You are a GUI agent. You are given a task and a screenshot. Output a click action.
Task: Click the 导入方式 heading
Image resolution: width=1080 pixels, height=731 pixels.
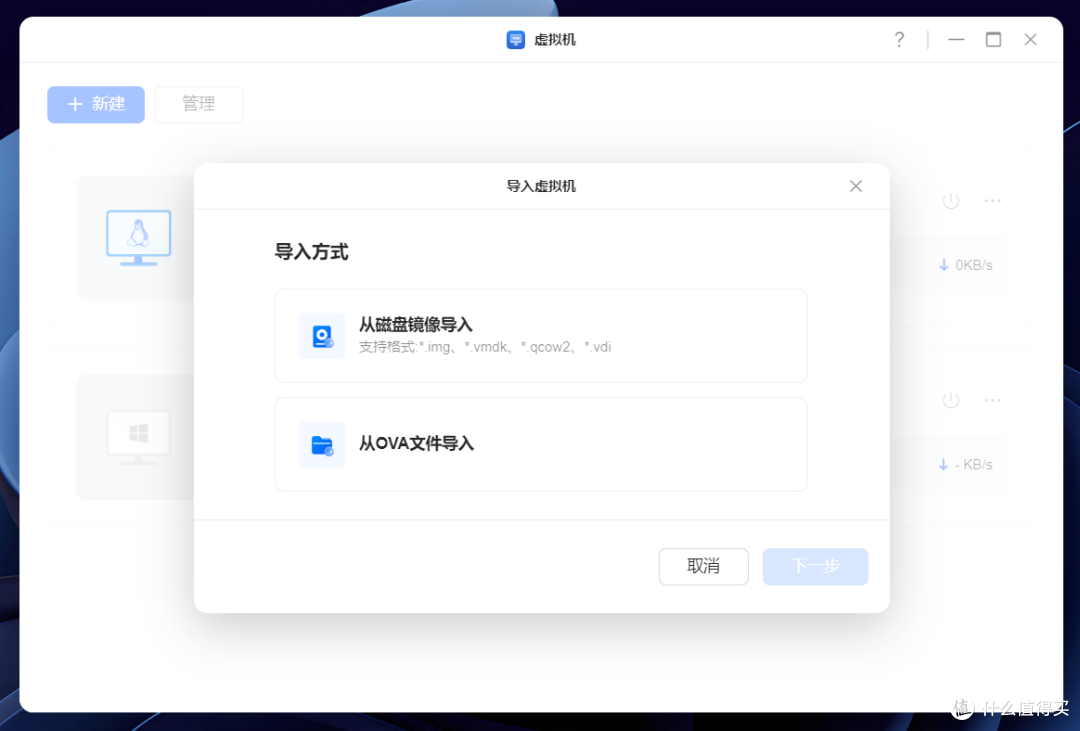311,252
